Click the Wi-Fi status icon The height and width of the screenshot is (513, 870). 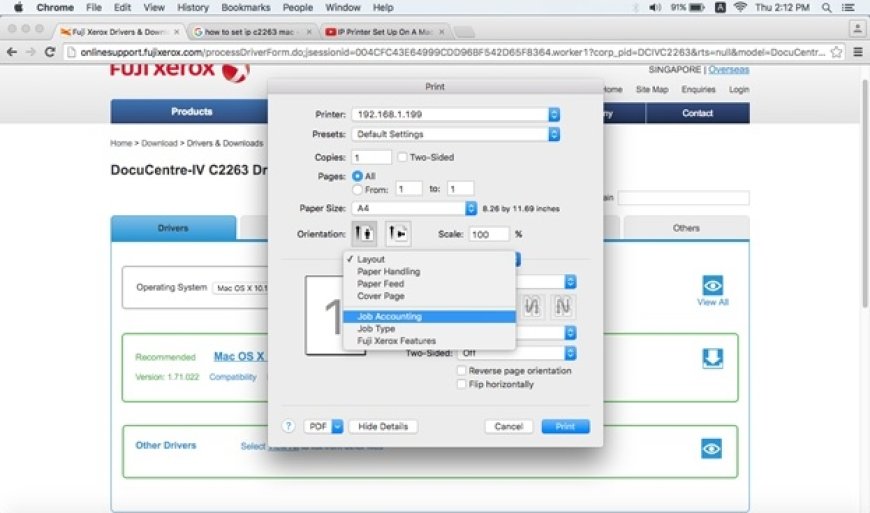tap(740, 7)
